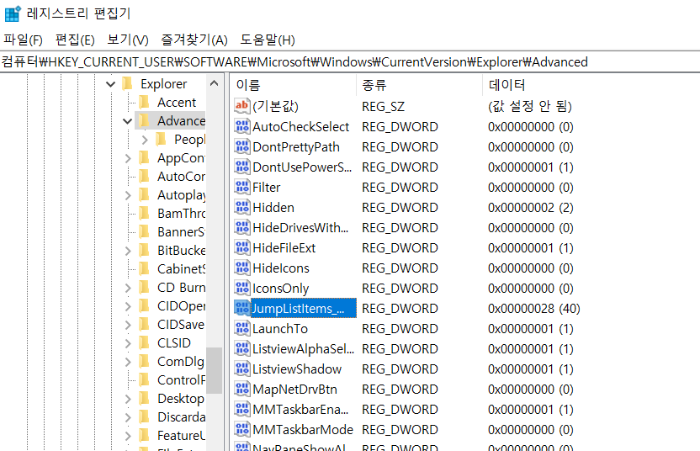The width and height of the screenshot is (700, 451).
Task: Select the DontUsePowerS... value name
Action: [302, 167]
